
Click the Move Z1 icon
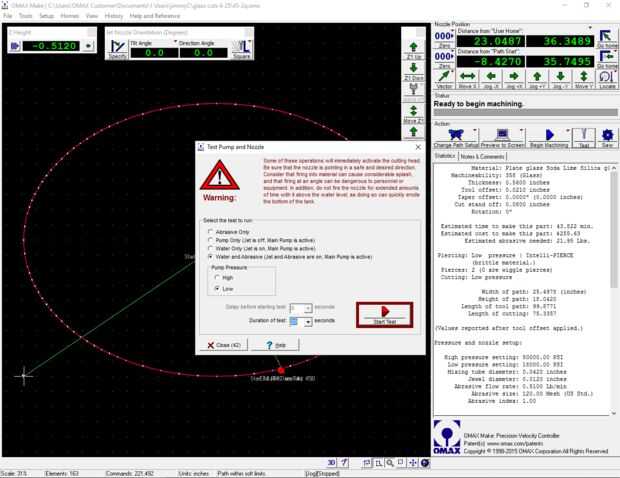tap(413, 113)
